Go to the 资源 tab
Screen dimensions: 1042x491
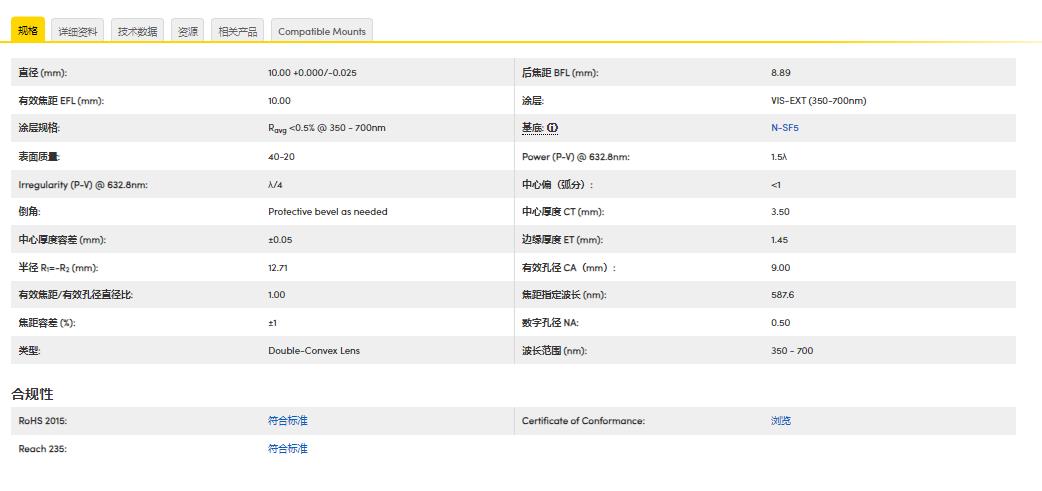(x=187, y=31)
